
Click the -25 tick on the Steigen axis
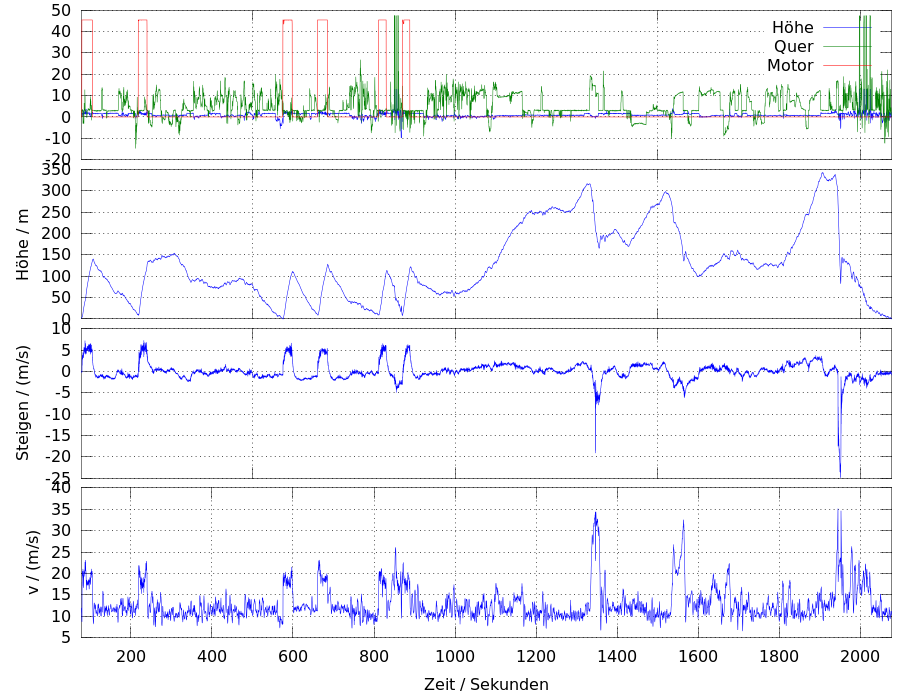59,478
